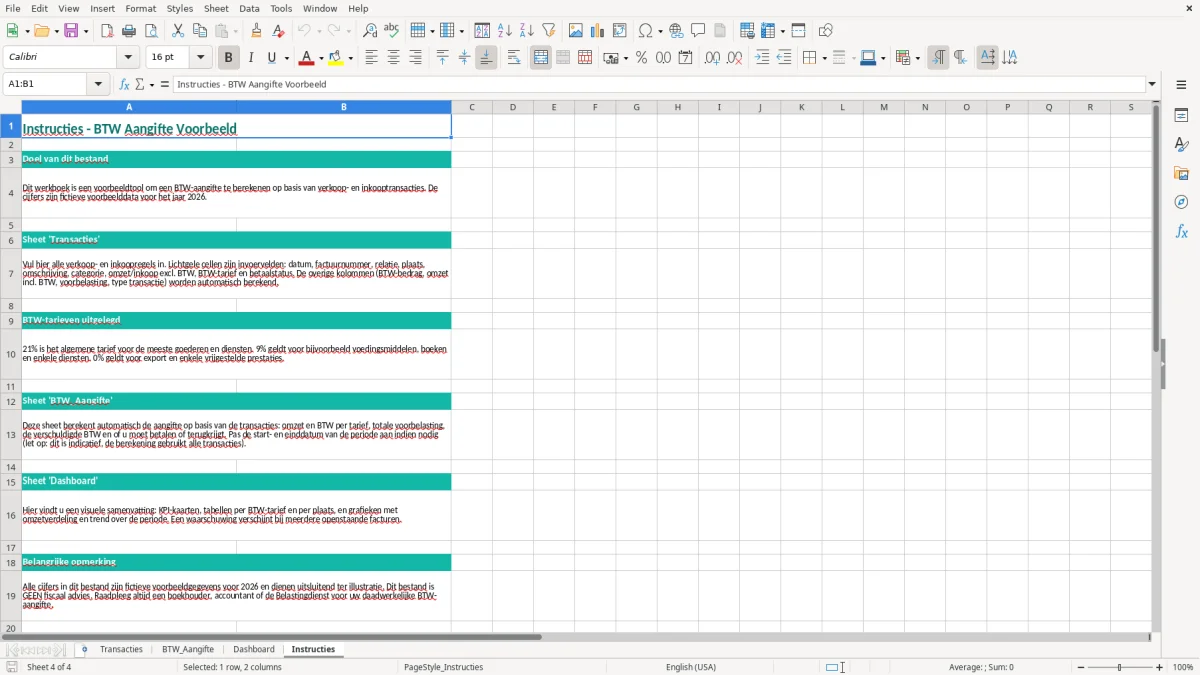This screenshot has height=675, width=1200.
Task: Click the AutoFilter funnel icon
Action: [549, 31]
